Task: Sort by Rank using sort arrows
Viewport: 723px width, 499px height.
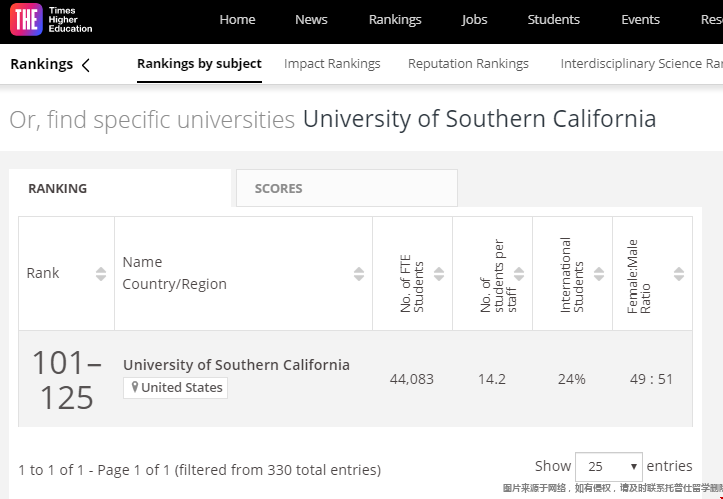Action: [101, 274]
